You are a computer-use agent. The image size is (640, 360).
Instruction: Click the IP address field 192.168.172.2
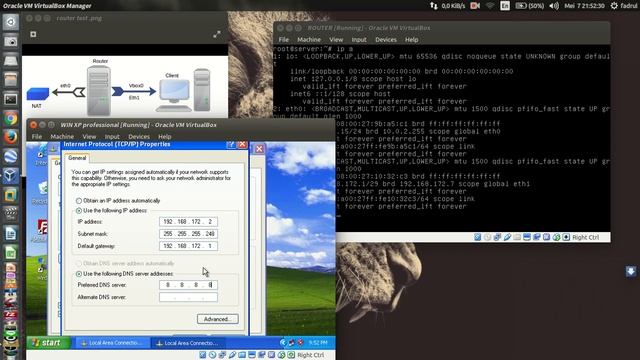click(188, 222)
